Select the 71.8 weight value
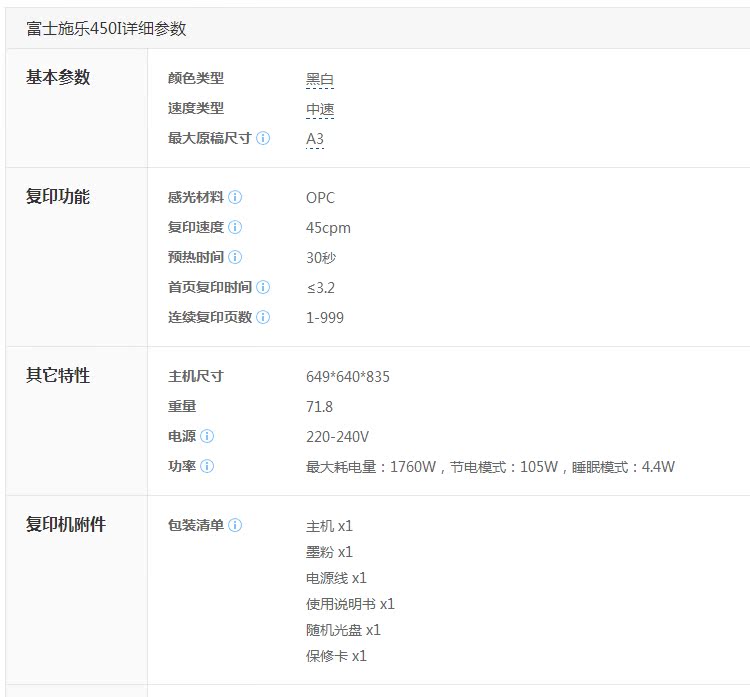 319,407
